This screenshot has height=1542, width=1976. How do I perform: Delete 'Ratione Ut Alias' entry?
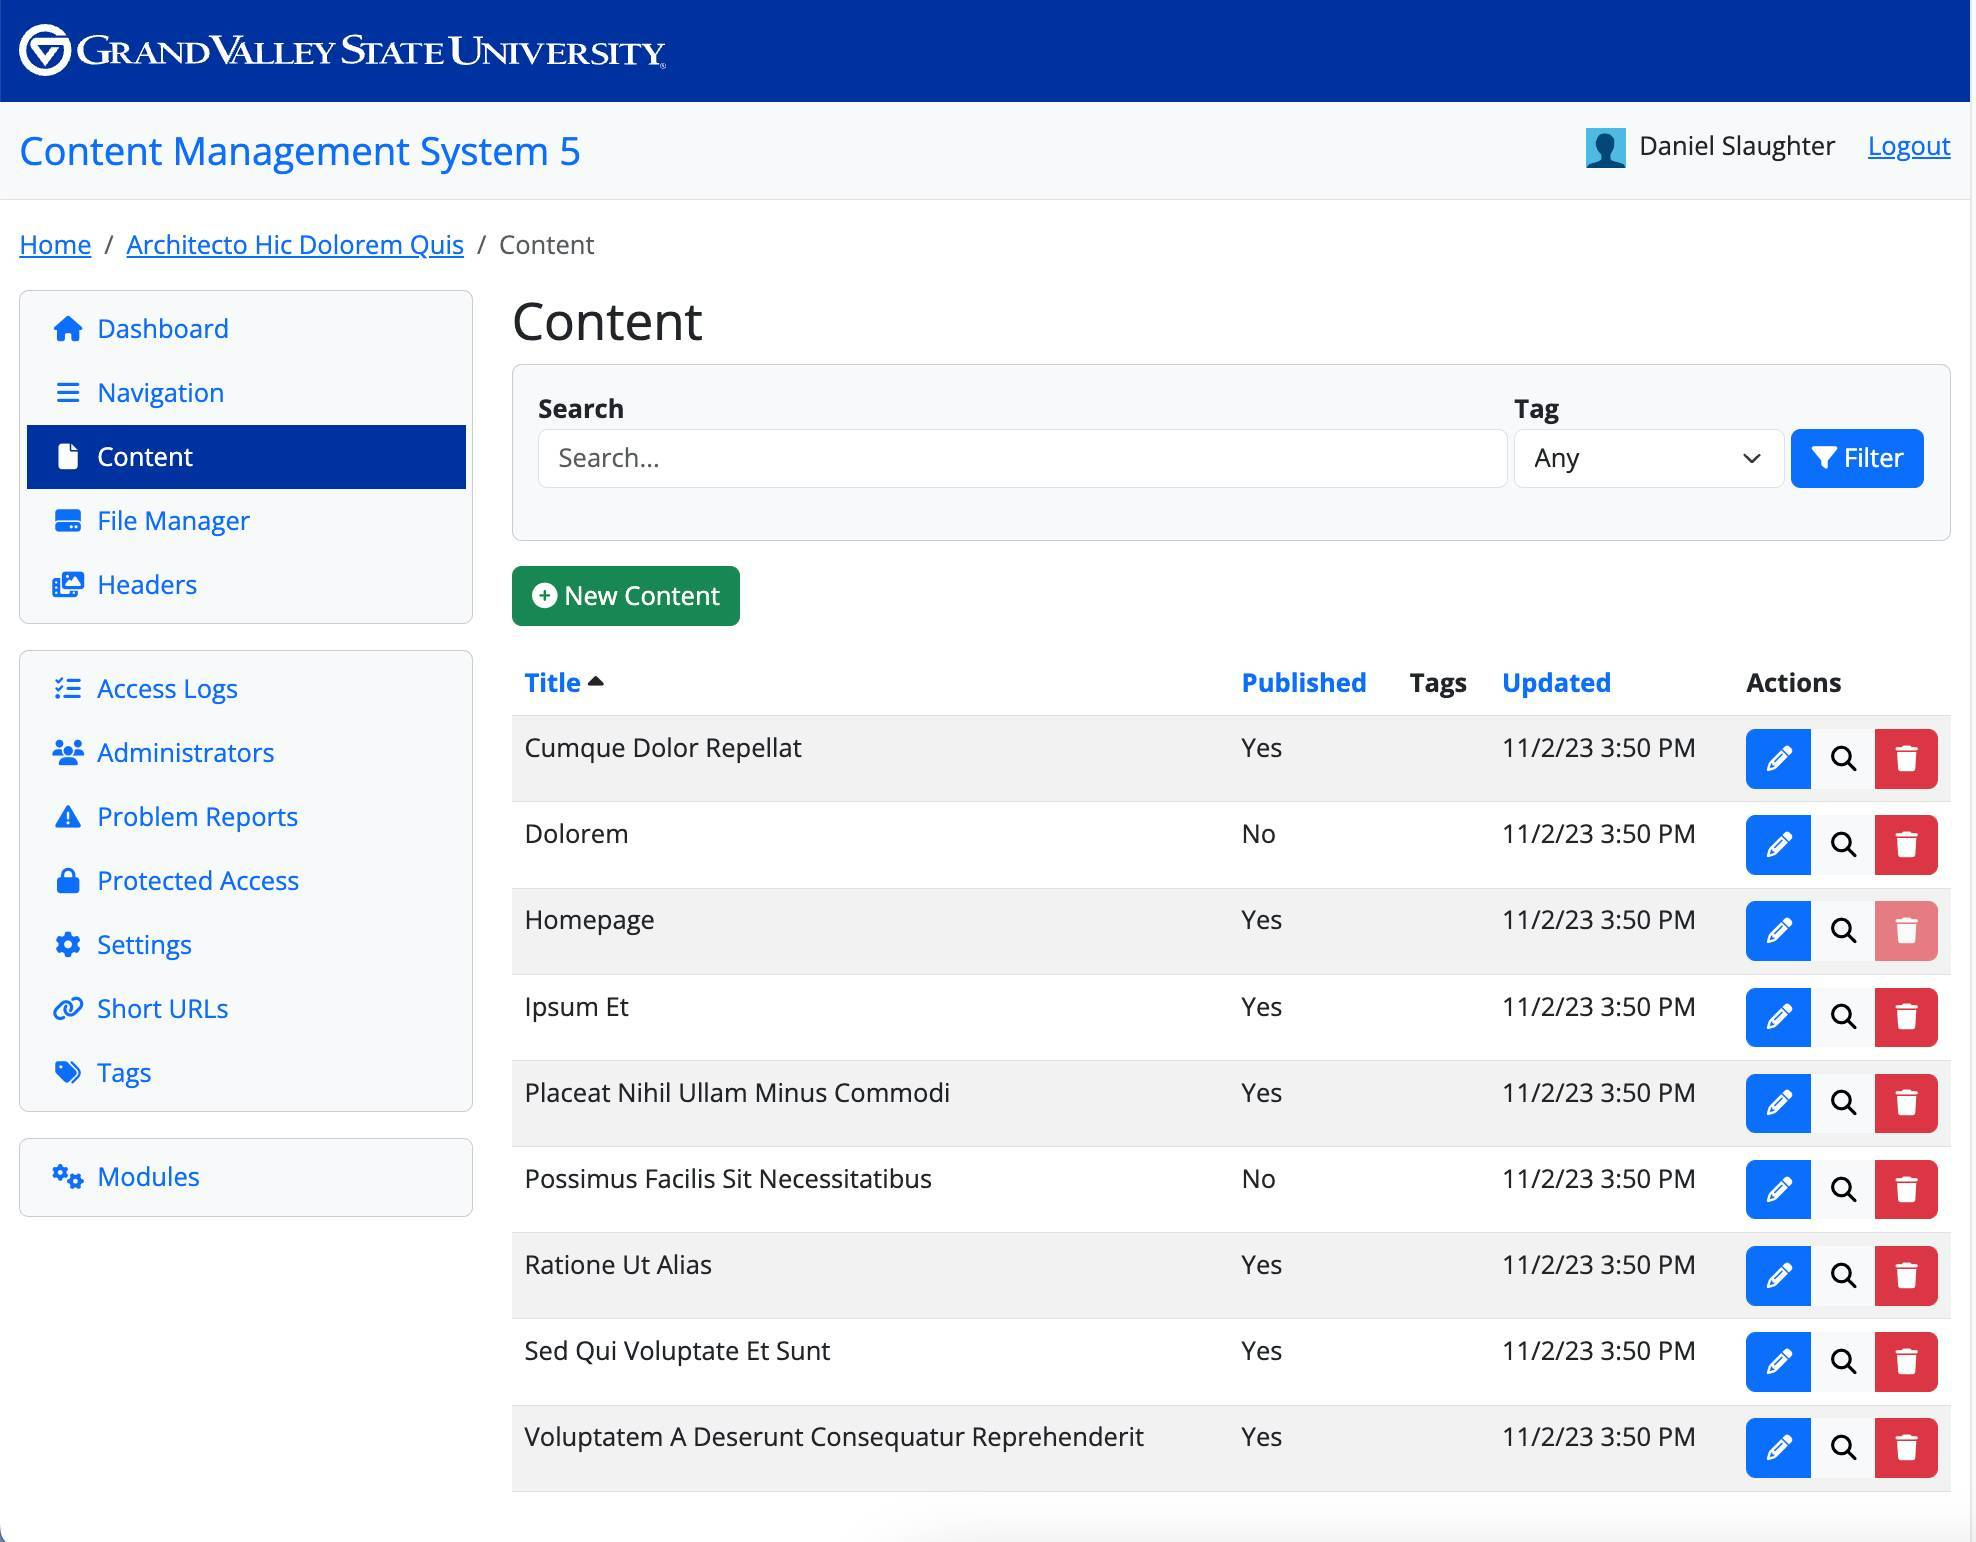pyautogui.click(x=1905, y=1275)
